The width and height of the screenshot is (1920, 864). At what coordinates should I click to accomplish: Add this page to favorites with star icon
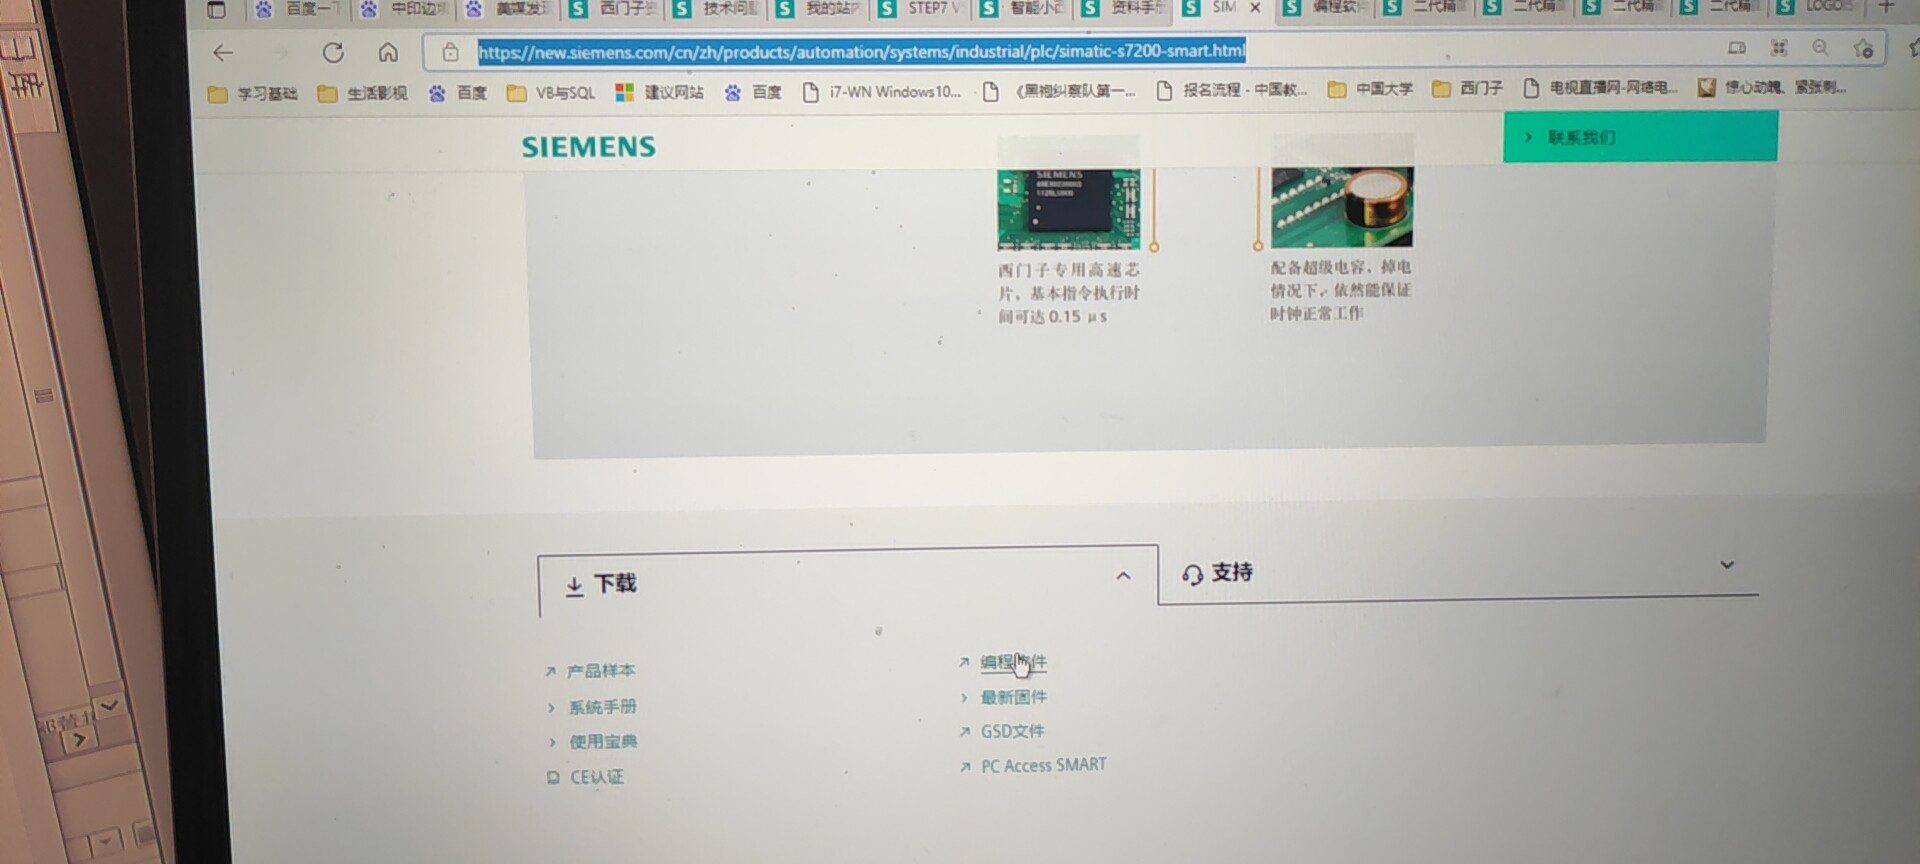coord(1863,49)
